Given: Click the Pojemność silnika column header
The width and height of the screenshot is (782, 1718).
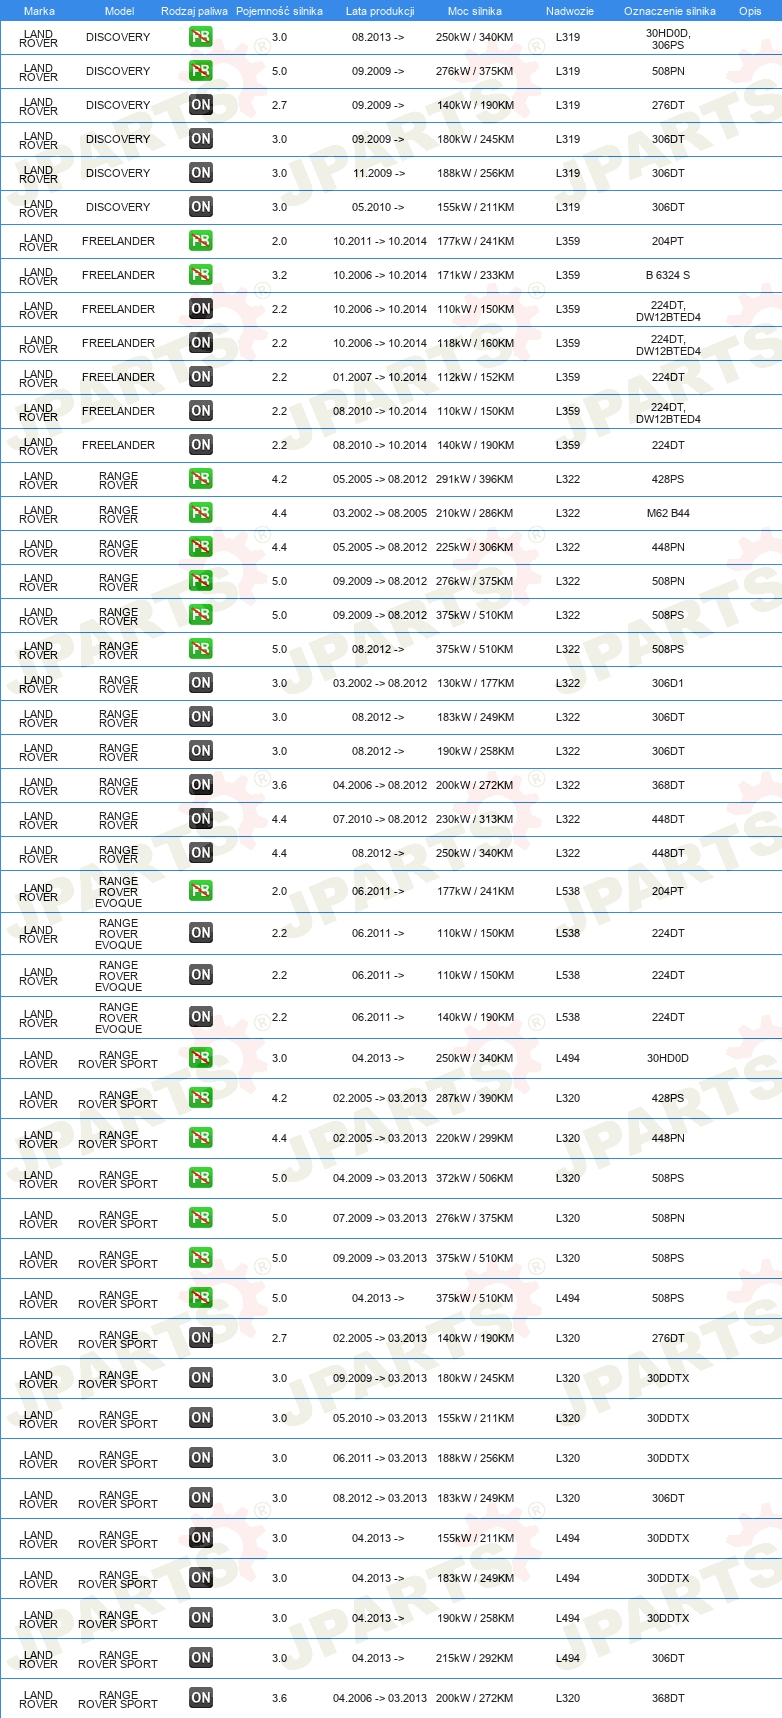Looking at the screenshot, I should click(279, 11).
